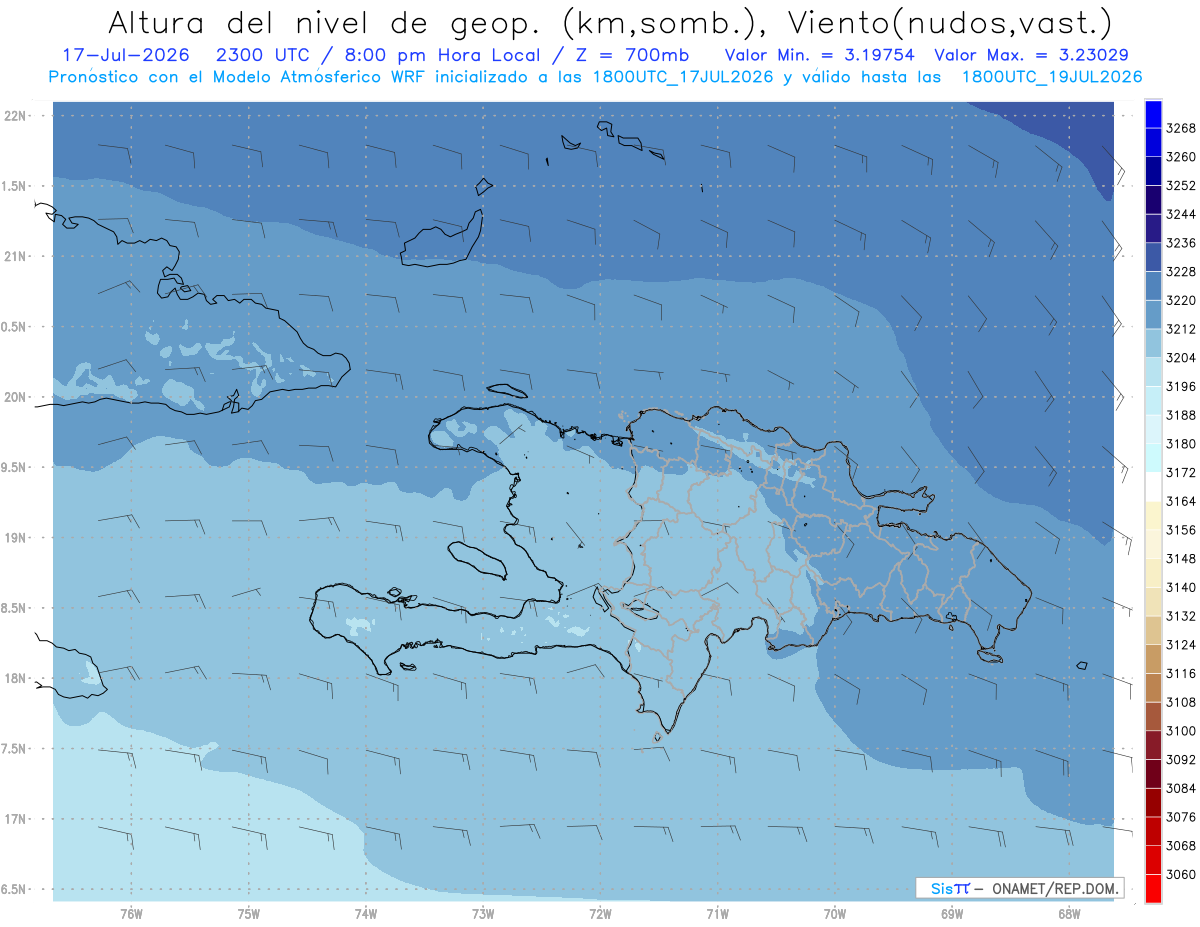Click the 'Valor Min. = 3.19754' text

pyautogui.click(x=820, y=55)
